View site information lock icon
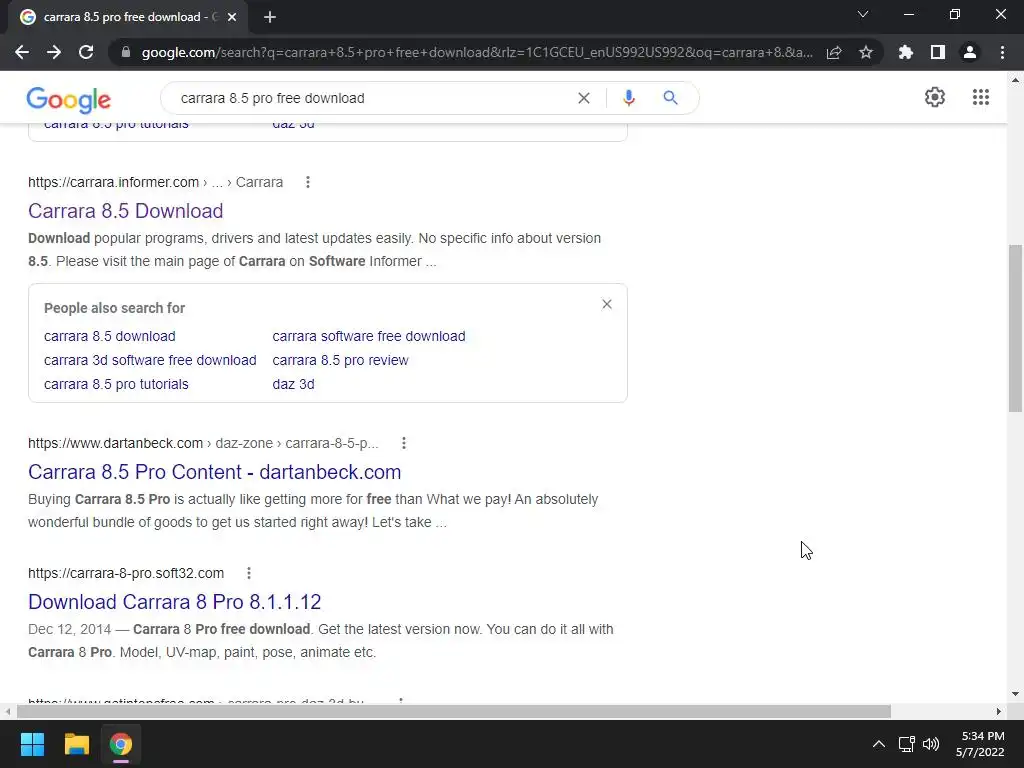Screen dimensions: 1024x768 click(x=126, y=52)
